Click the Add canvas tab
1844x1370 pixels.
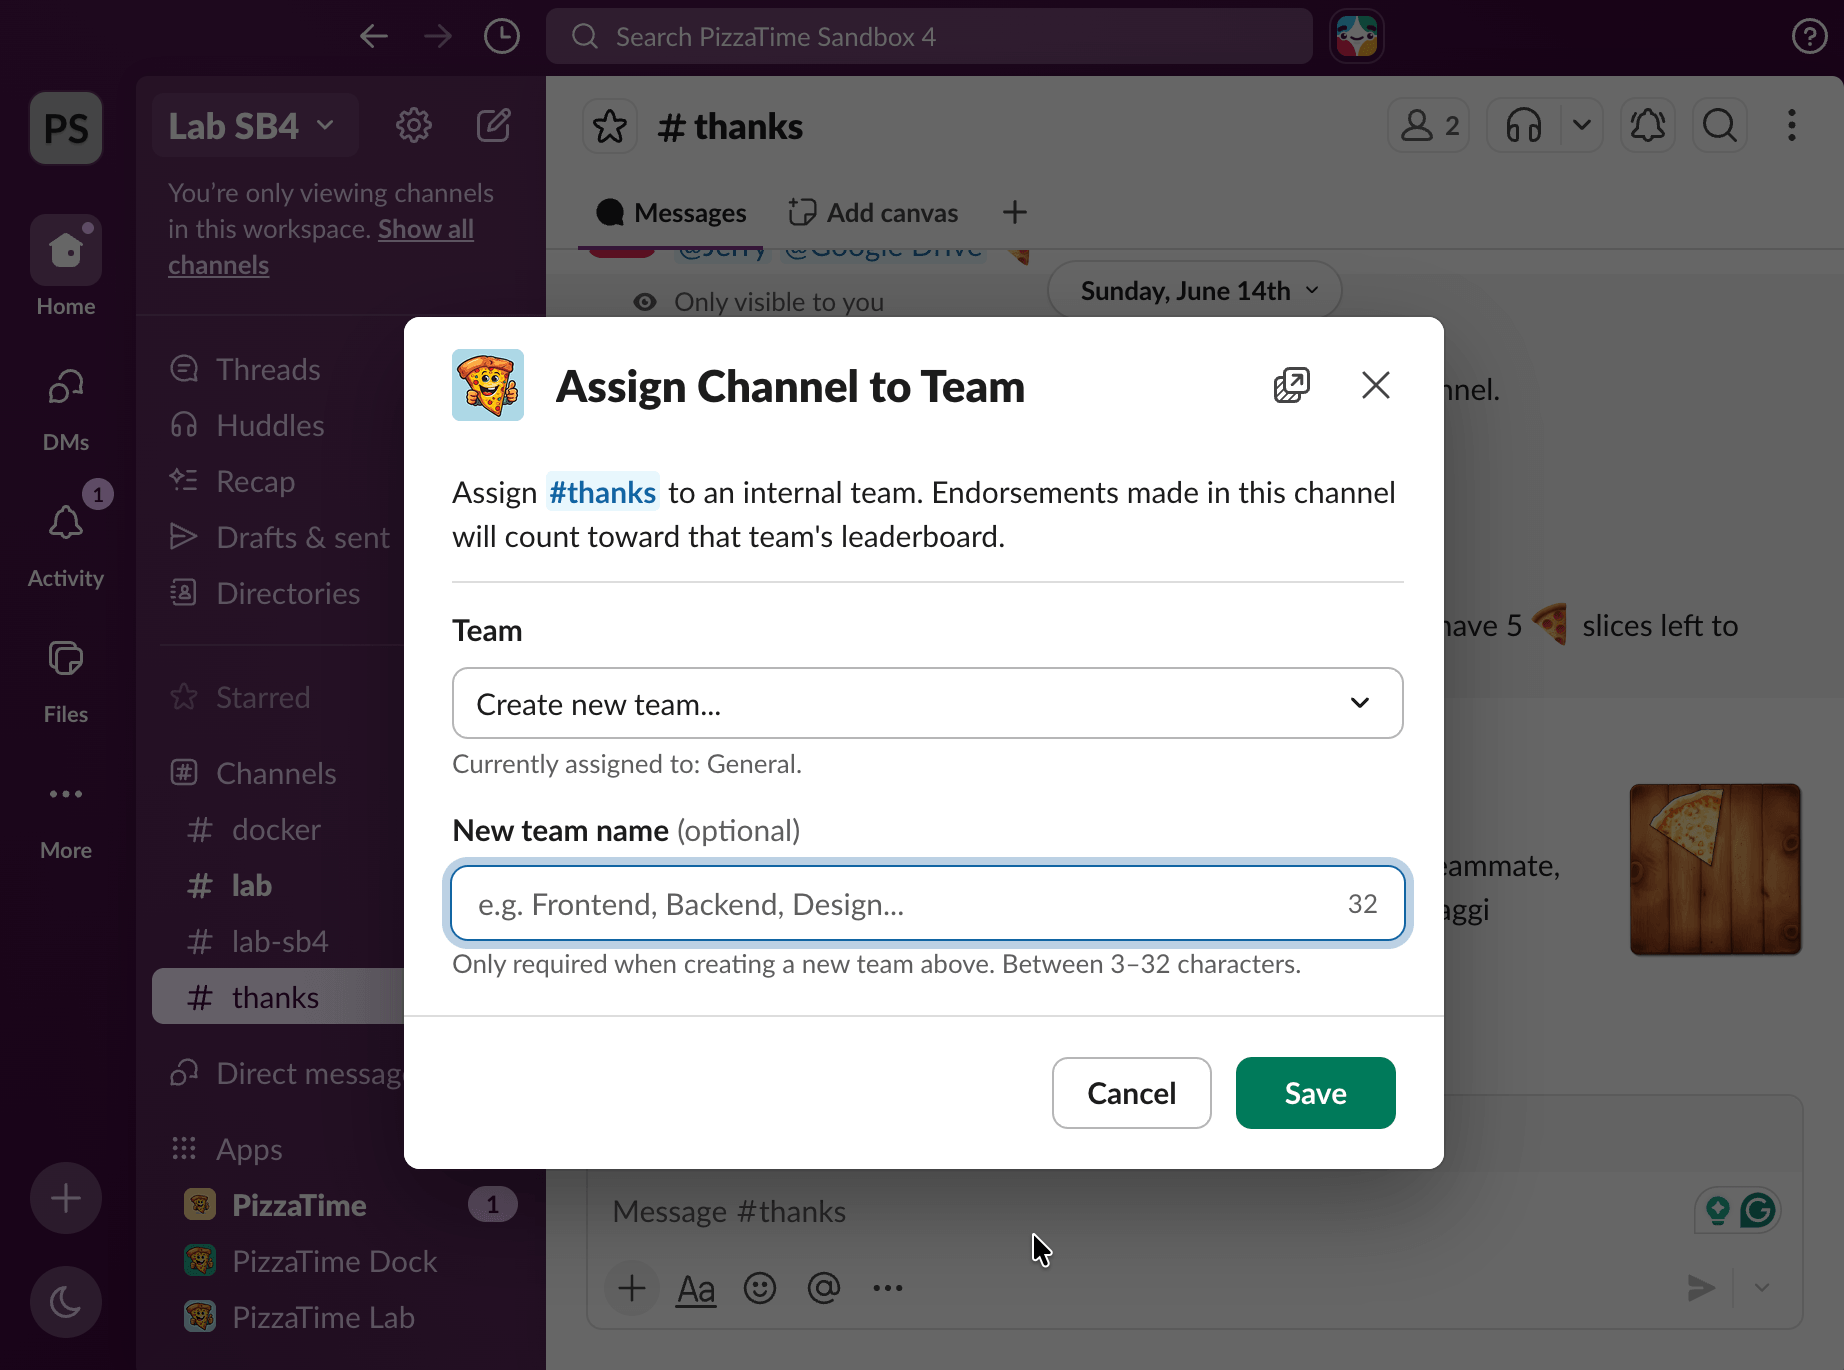[x=873, y=212]
